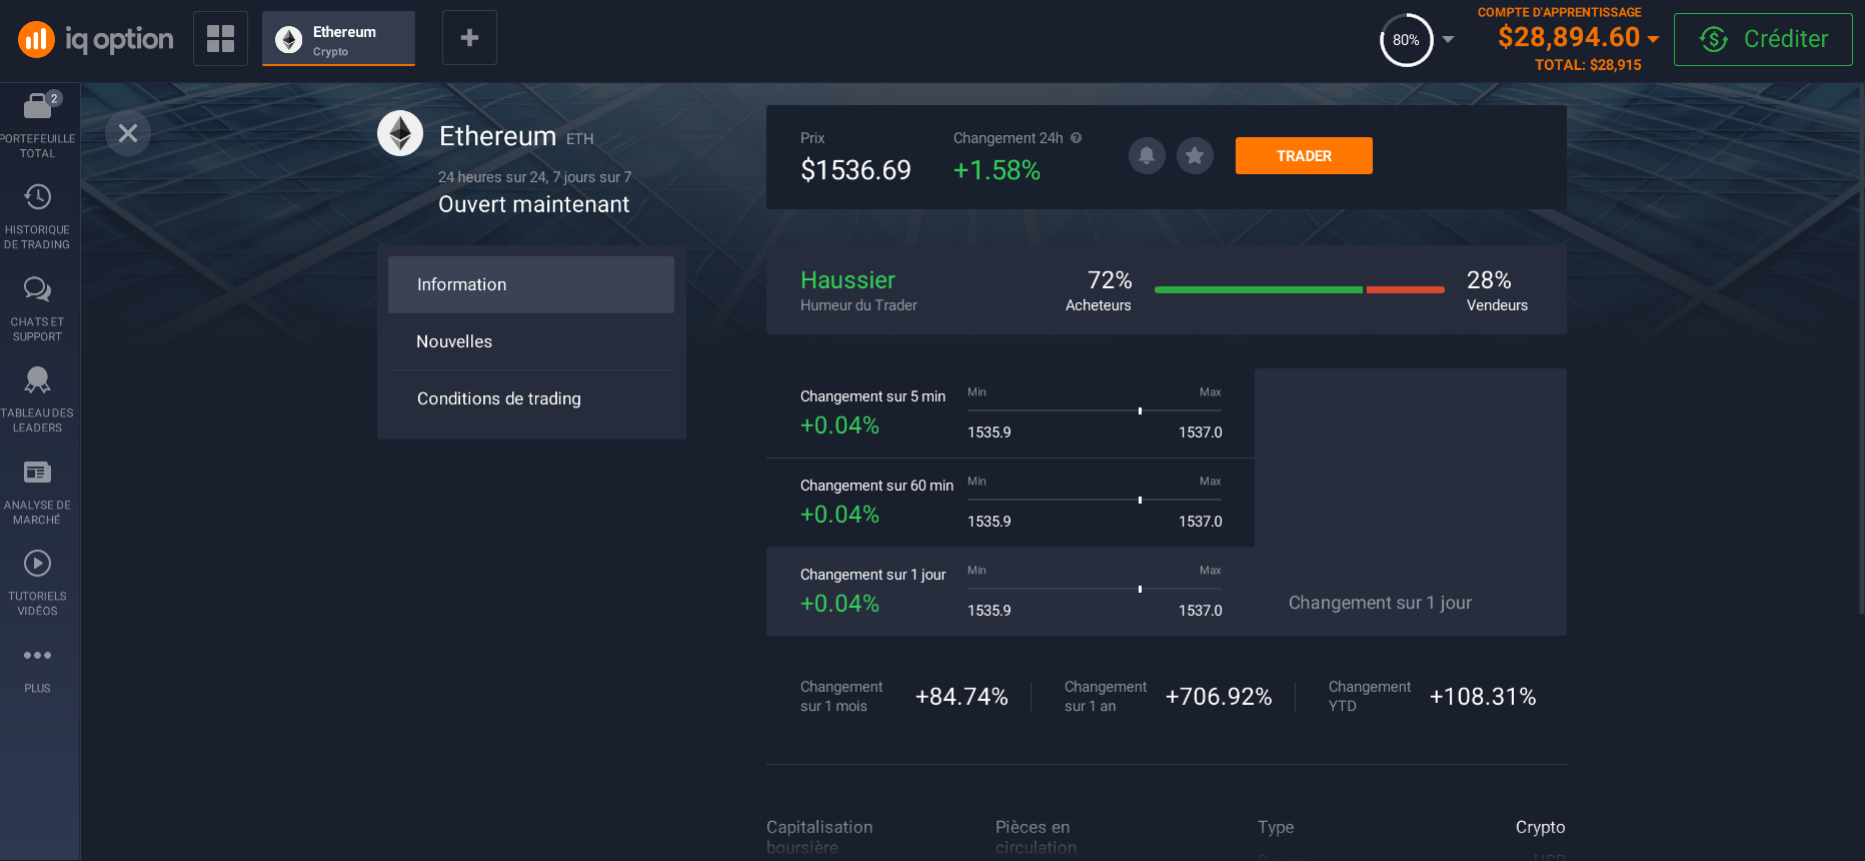Add a new asset tab with plus
The height and width of the screenshot is (861, 1865).
(469, 38)
